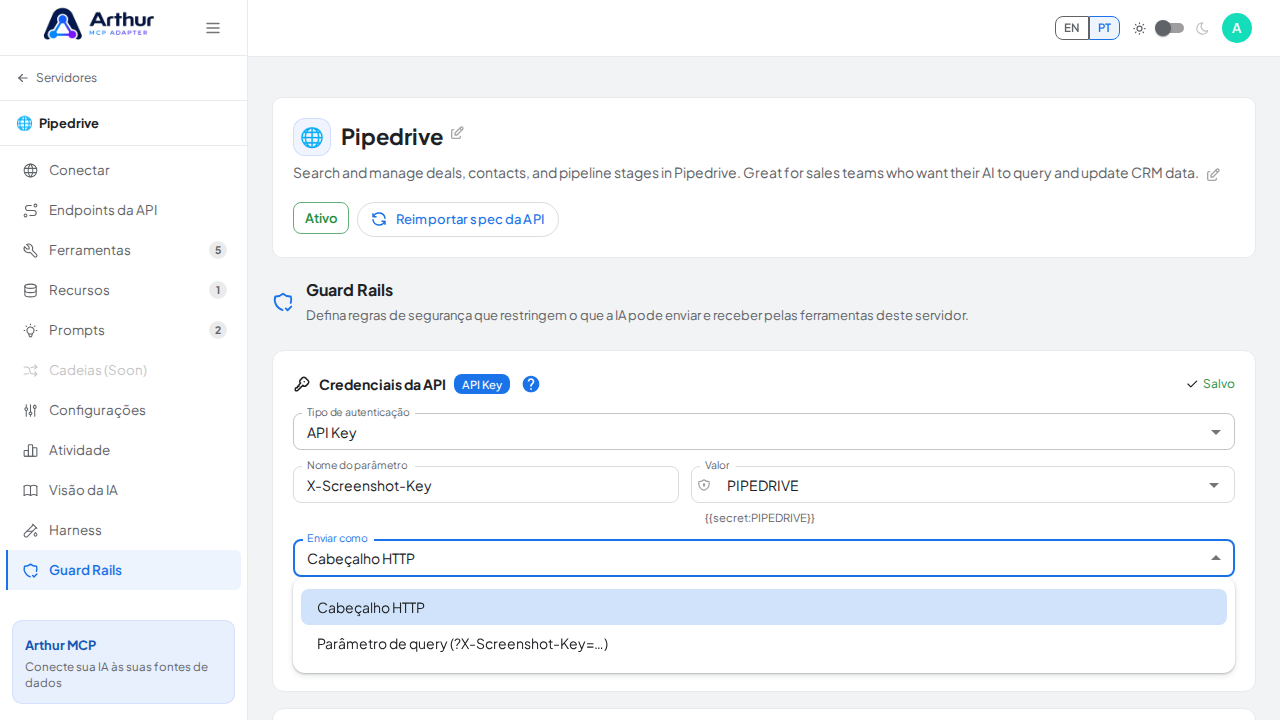Click the Pipedrive title in the sidebar

tap(69, 123)
